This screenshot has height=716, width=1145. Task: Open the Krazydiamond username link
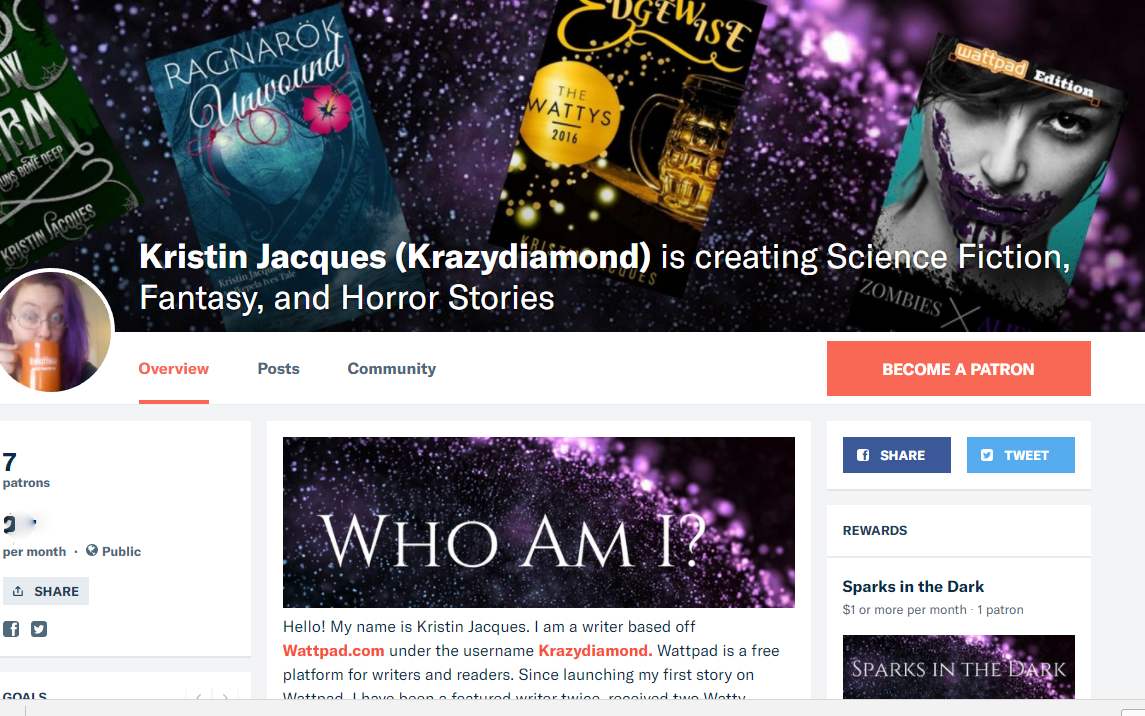tap(594, 650)
